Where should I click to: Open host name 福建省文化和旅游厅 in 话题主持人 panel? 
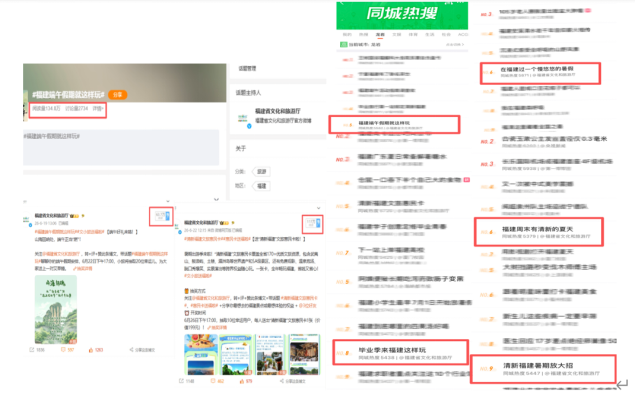[278, 111]
